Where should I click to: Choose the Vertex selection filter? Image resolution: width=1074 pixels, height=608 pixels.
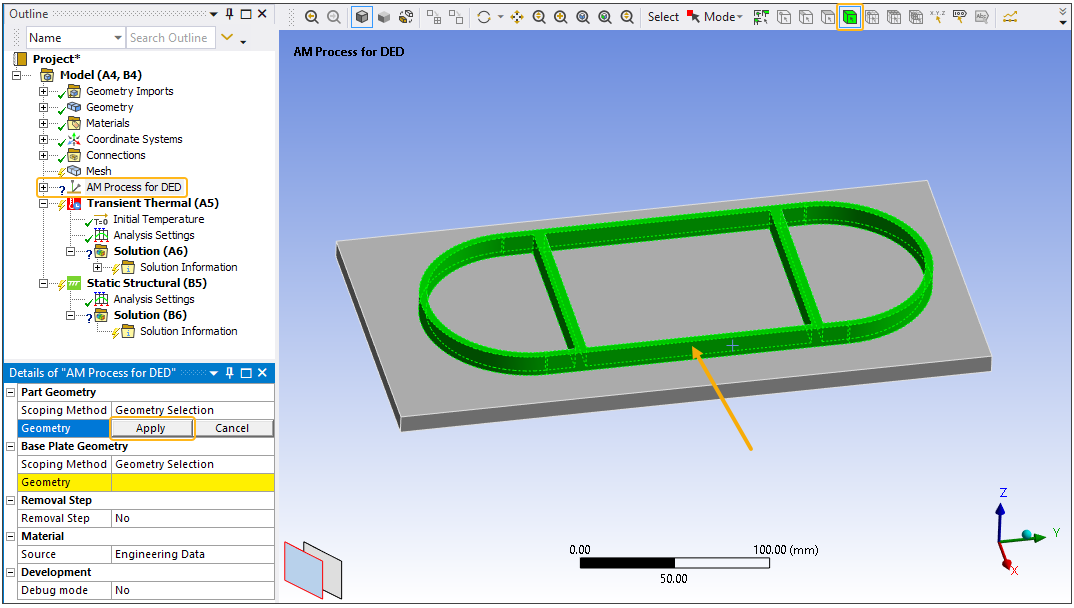click(784, 17)
